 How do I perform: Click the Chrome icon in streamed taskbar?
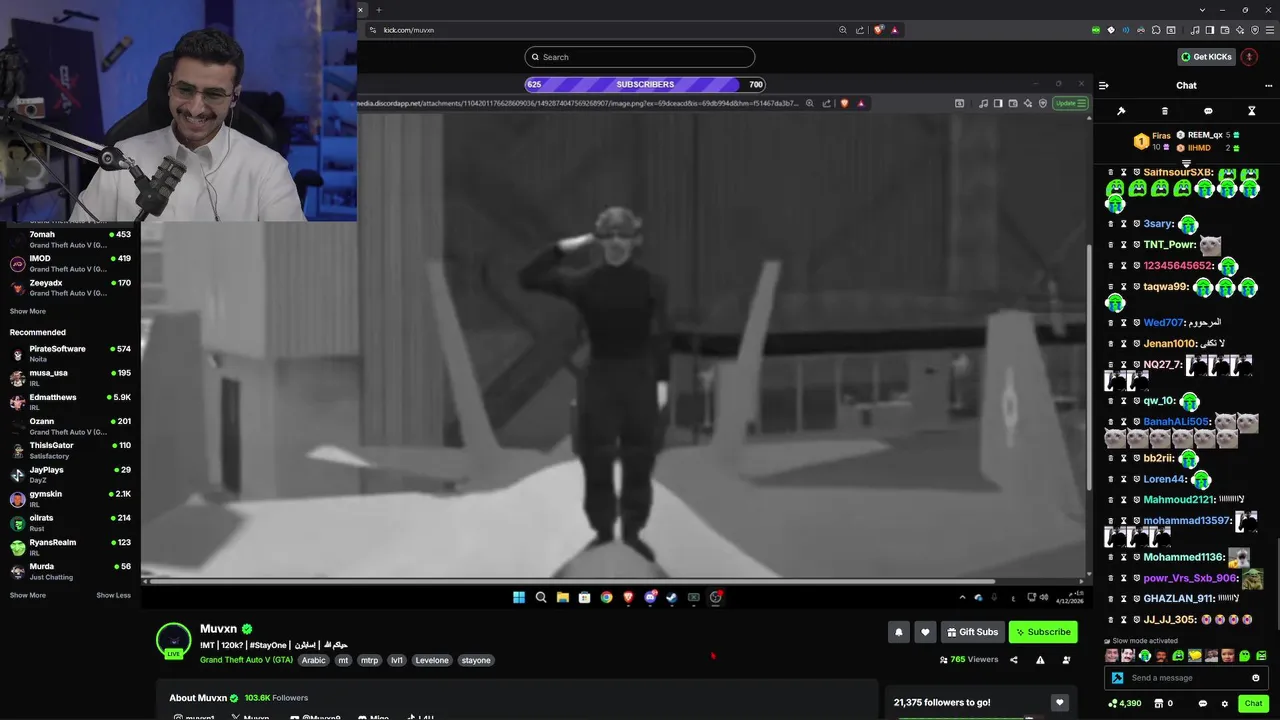[x=606, y=598]
